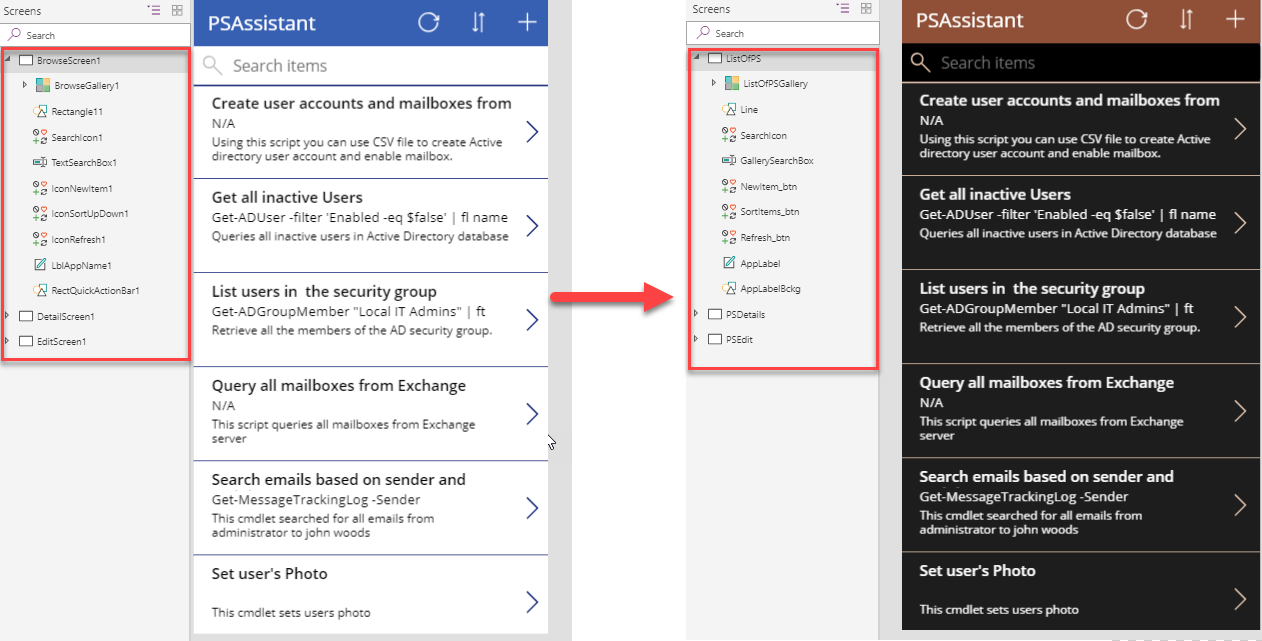Switch left Screens panel to thumbnail view
Viewport: 1262px width, 641px height.
[177, 9]
